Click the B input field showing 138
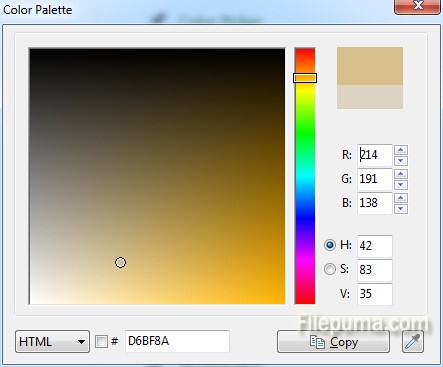This screenshot has width=443, height=367. tap(375, 203)
